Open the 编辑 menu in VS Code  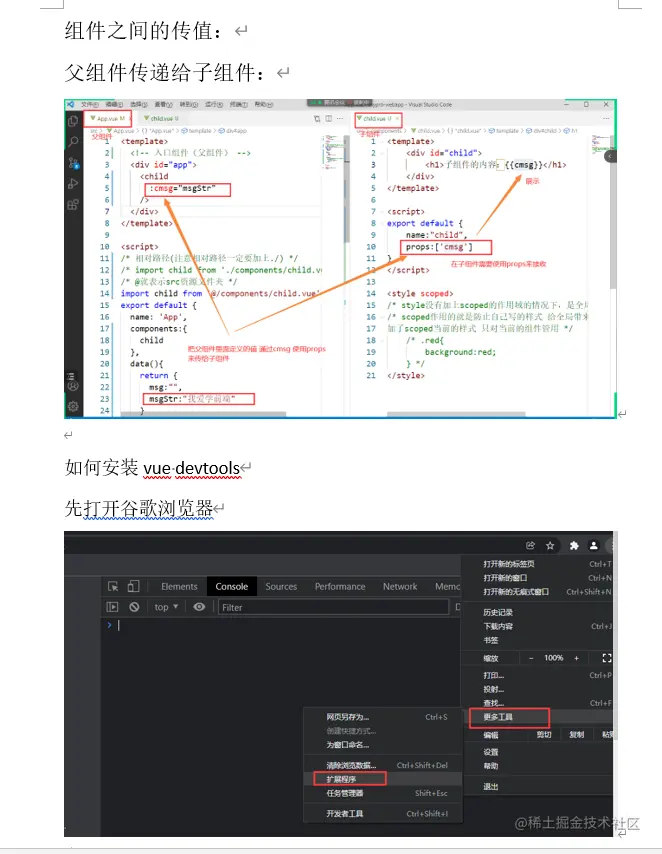pyautogui.click(x=114, y=104)
